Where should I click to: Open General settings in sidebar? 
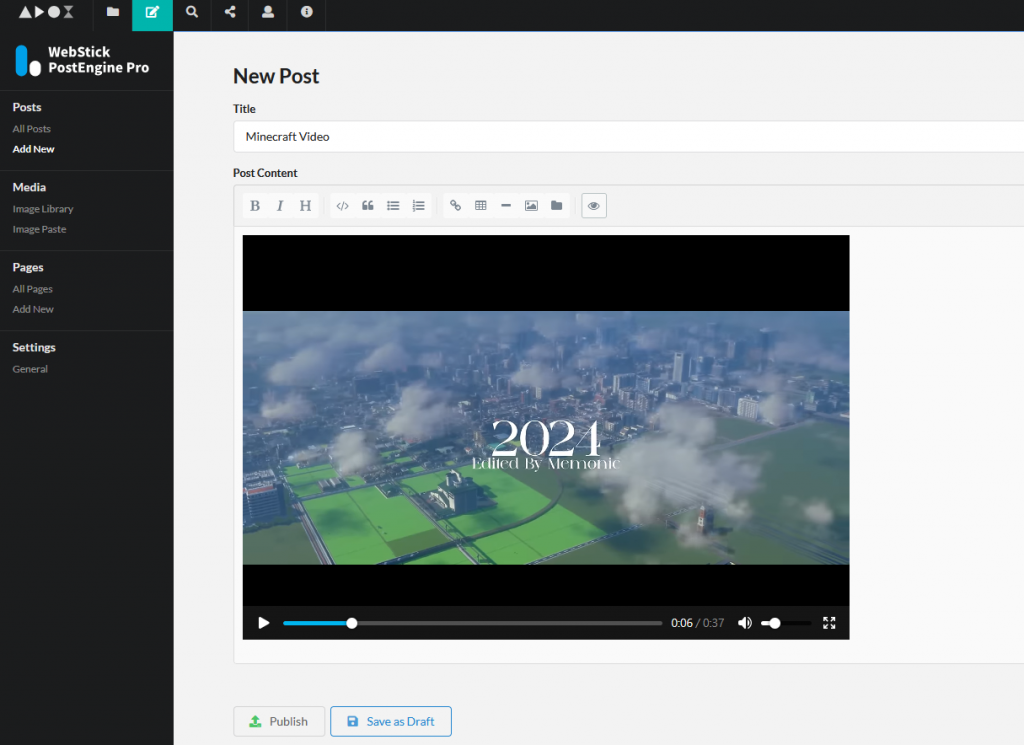pyautogui.click(x=30, y=369)
